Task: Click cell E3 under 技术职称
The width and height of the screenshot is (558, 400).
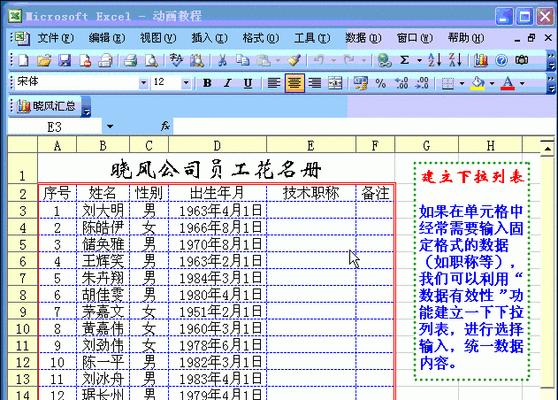Action: pos(311,211)
